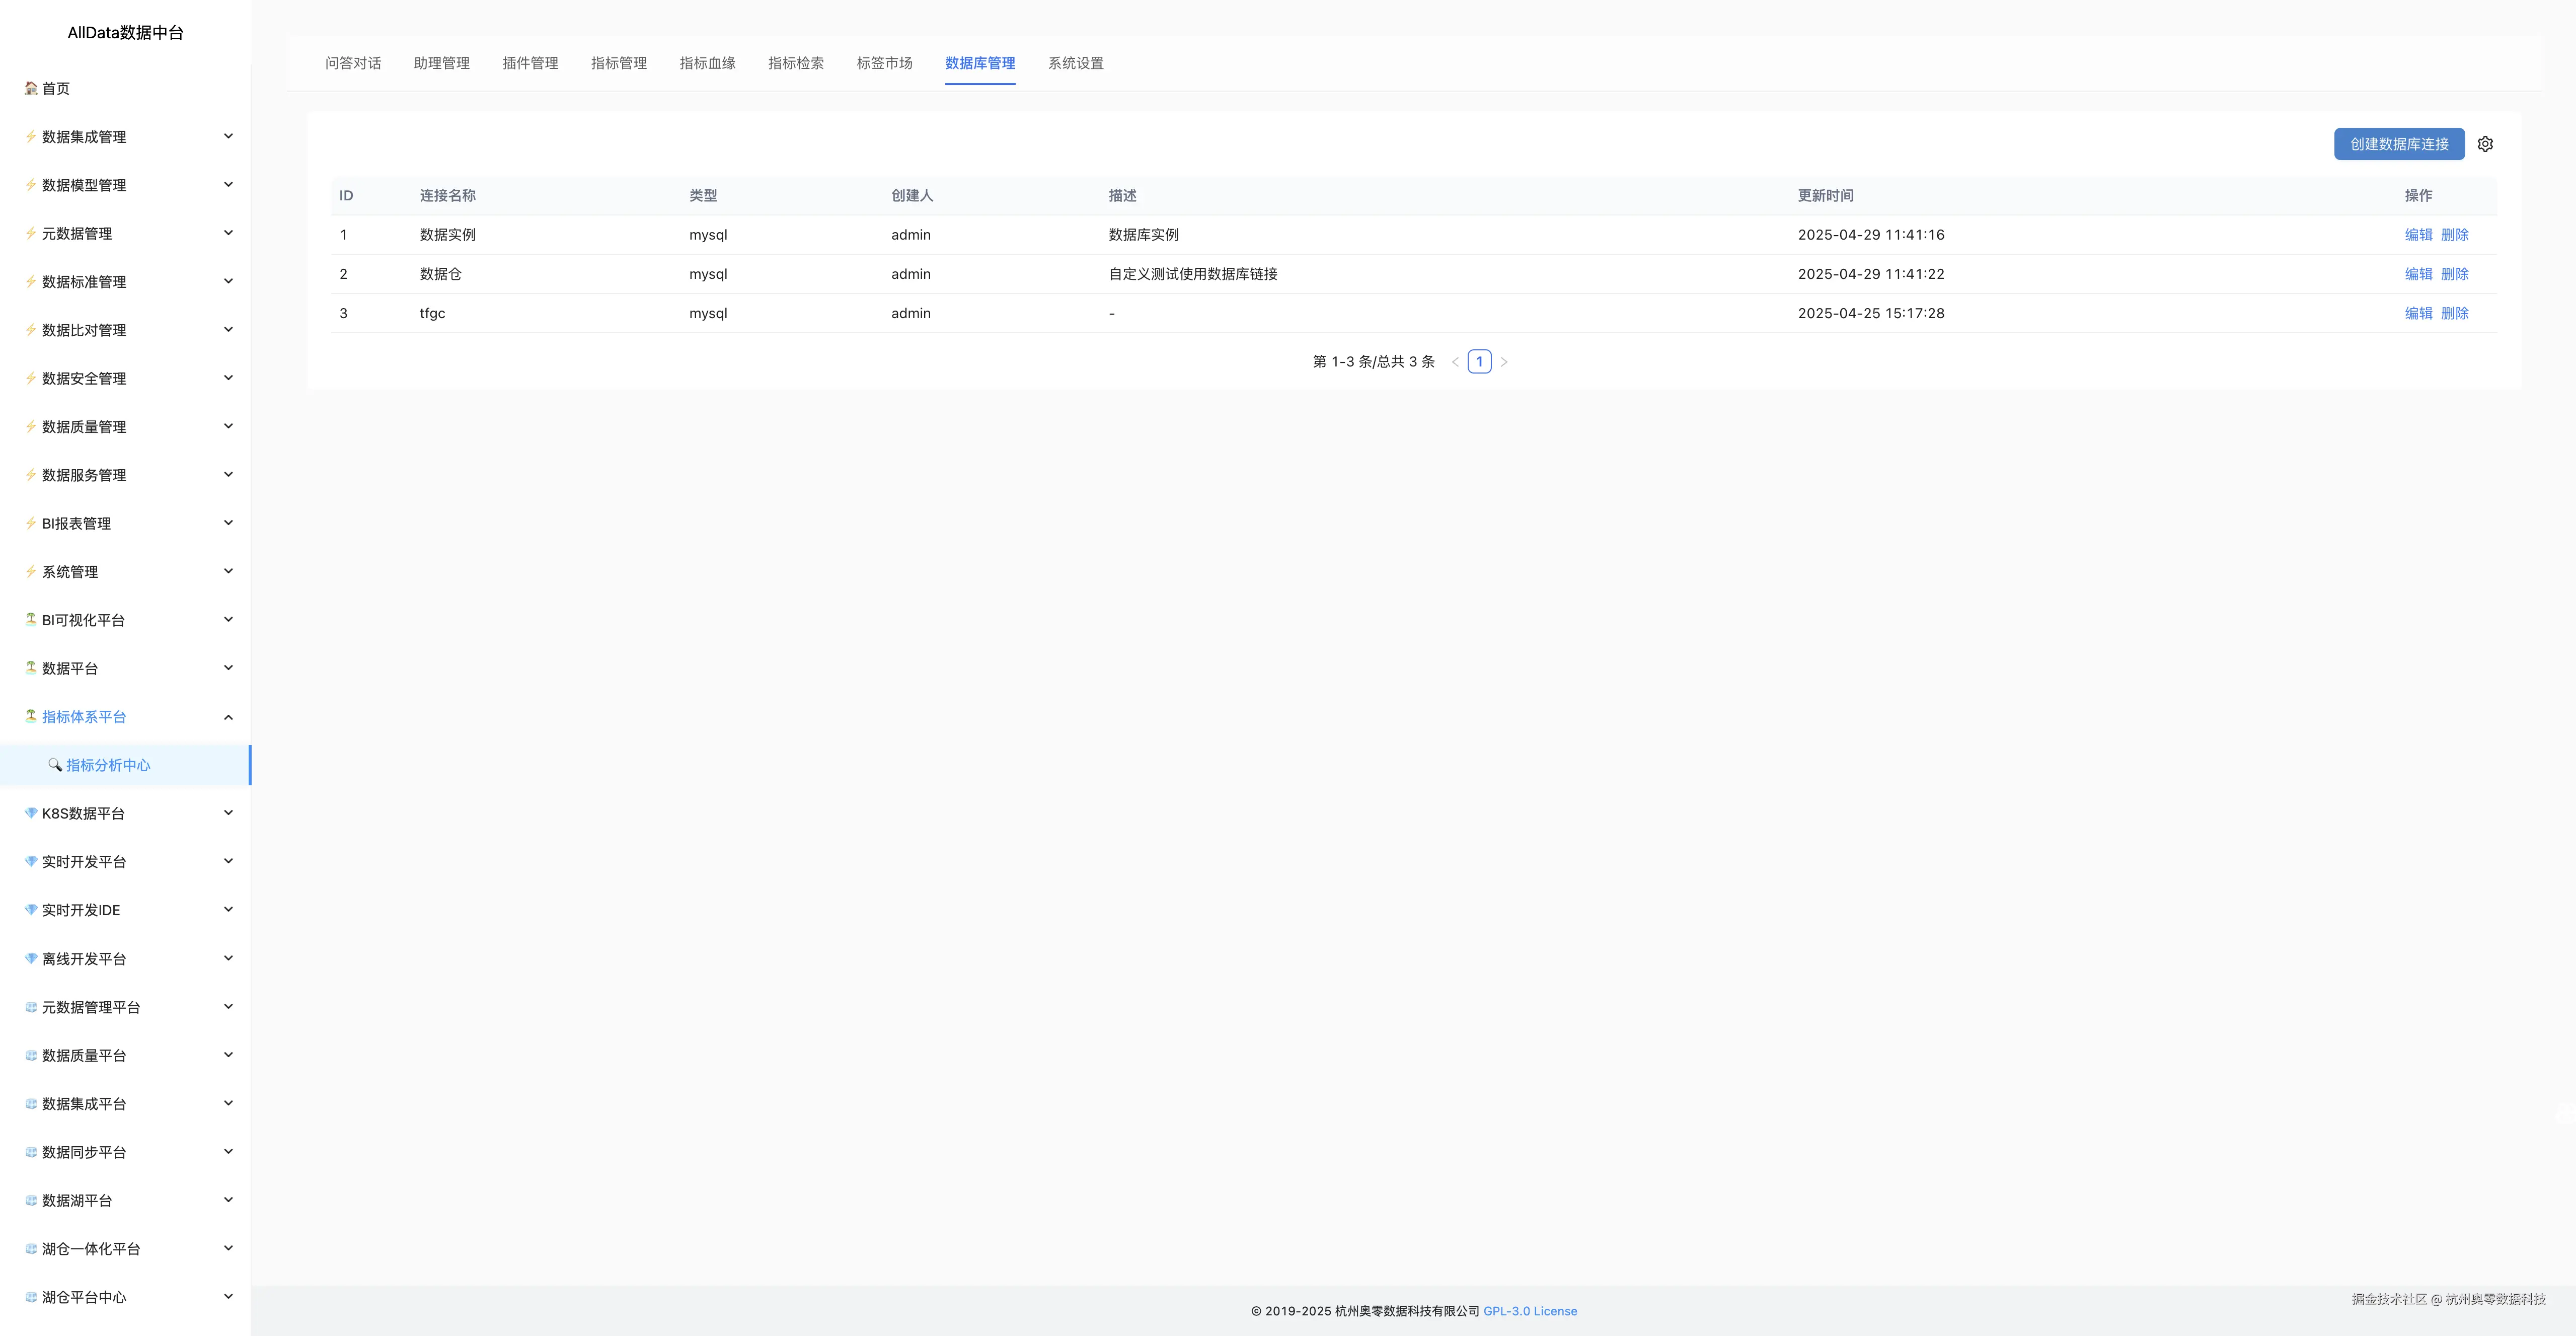The width and height of the screenshot is (2576, 1336).
Task: Click the home icon beside 首页
Action: (31, 88)
